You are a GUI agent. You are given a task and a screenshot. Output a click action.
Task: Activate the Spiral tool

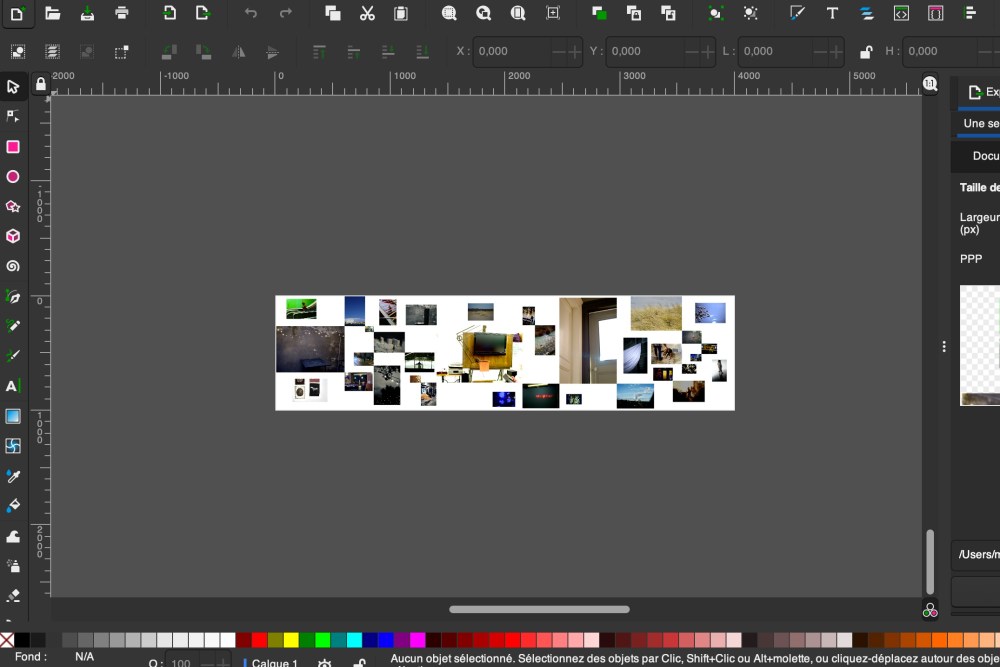pos(13,267)
